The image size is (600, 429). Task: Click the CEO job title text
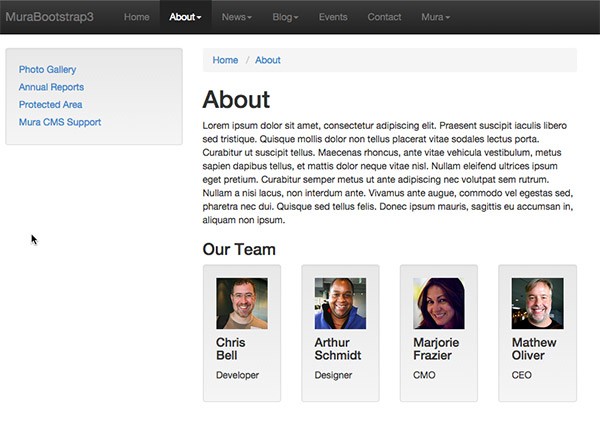point(522,375)
